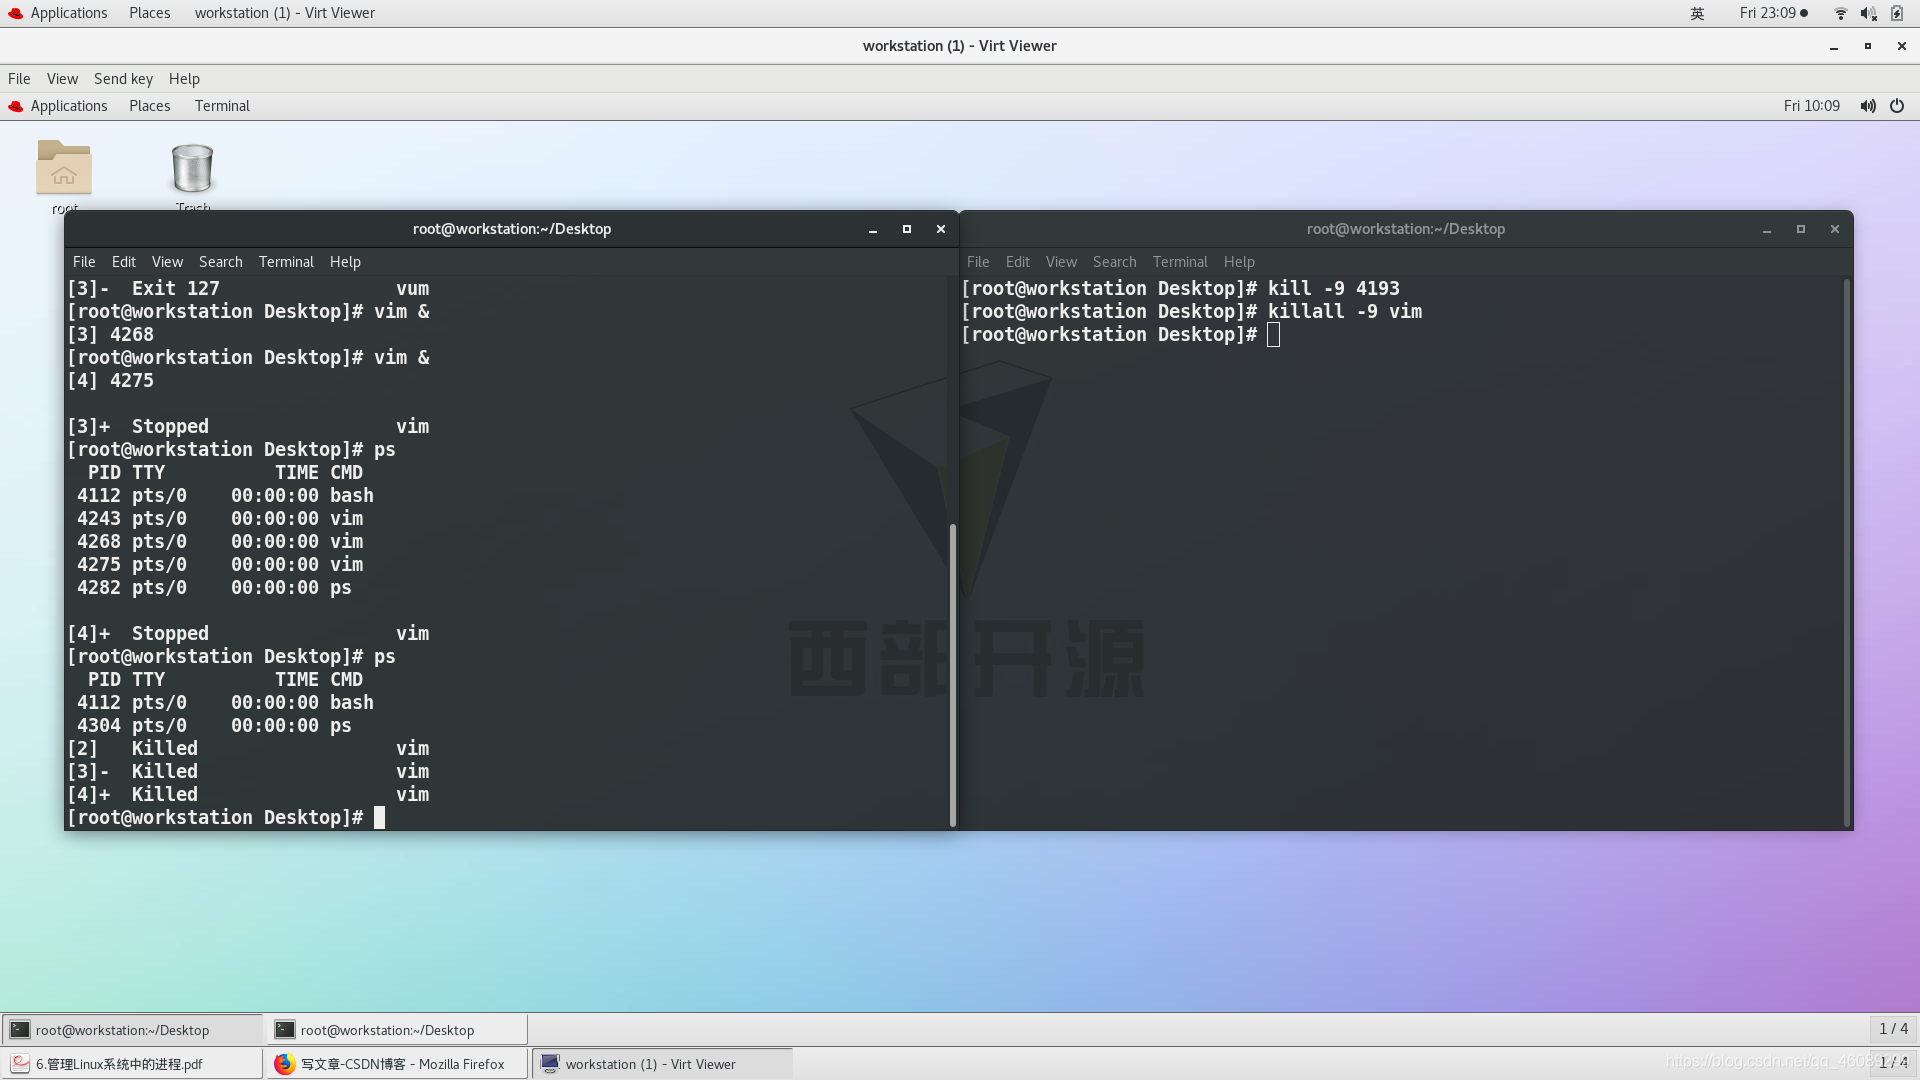Open the Virt Viewer View menu
The height and width of the screenshot is (1080, 1920).
[x=62, y=79]
